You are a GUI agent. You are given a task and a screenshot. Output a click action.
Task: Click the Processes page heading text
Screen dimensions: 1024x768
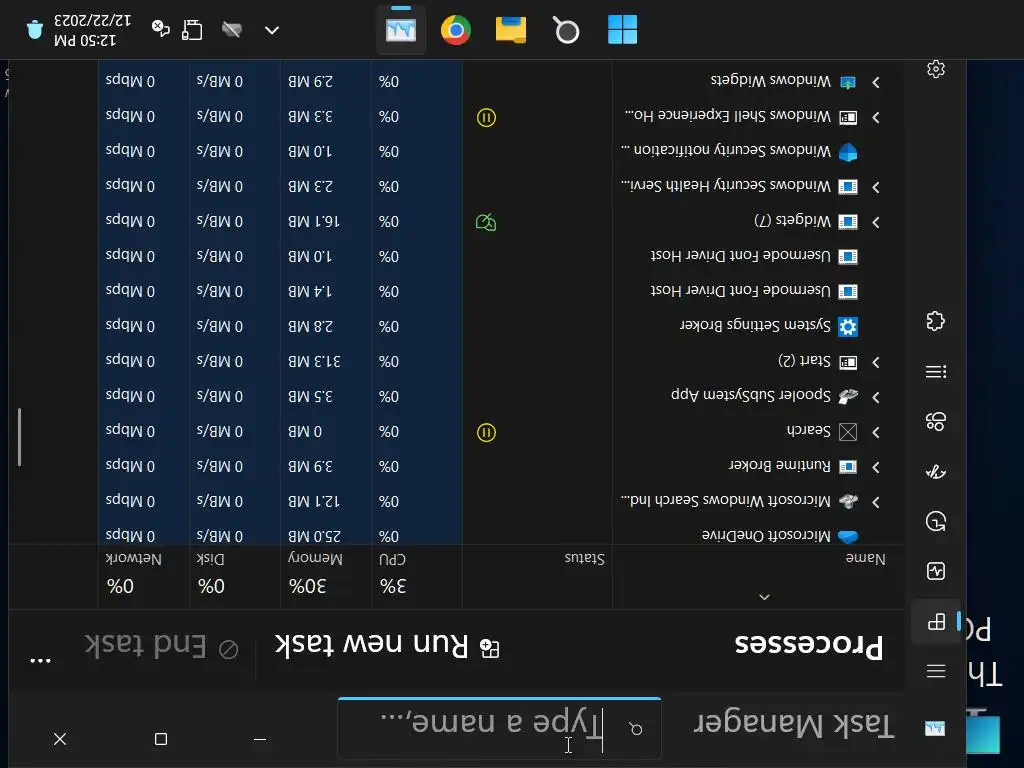808,645
